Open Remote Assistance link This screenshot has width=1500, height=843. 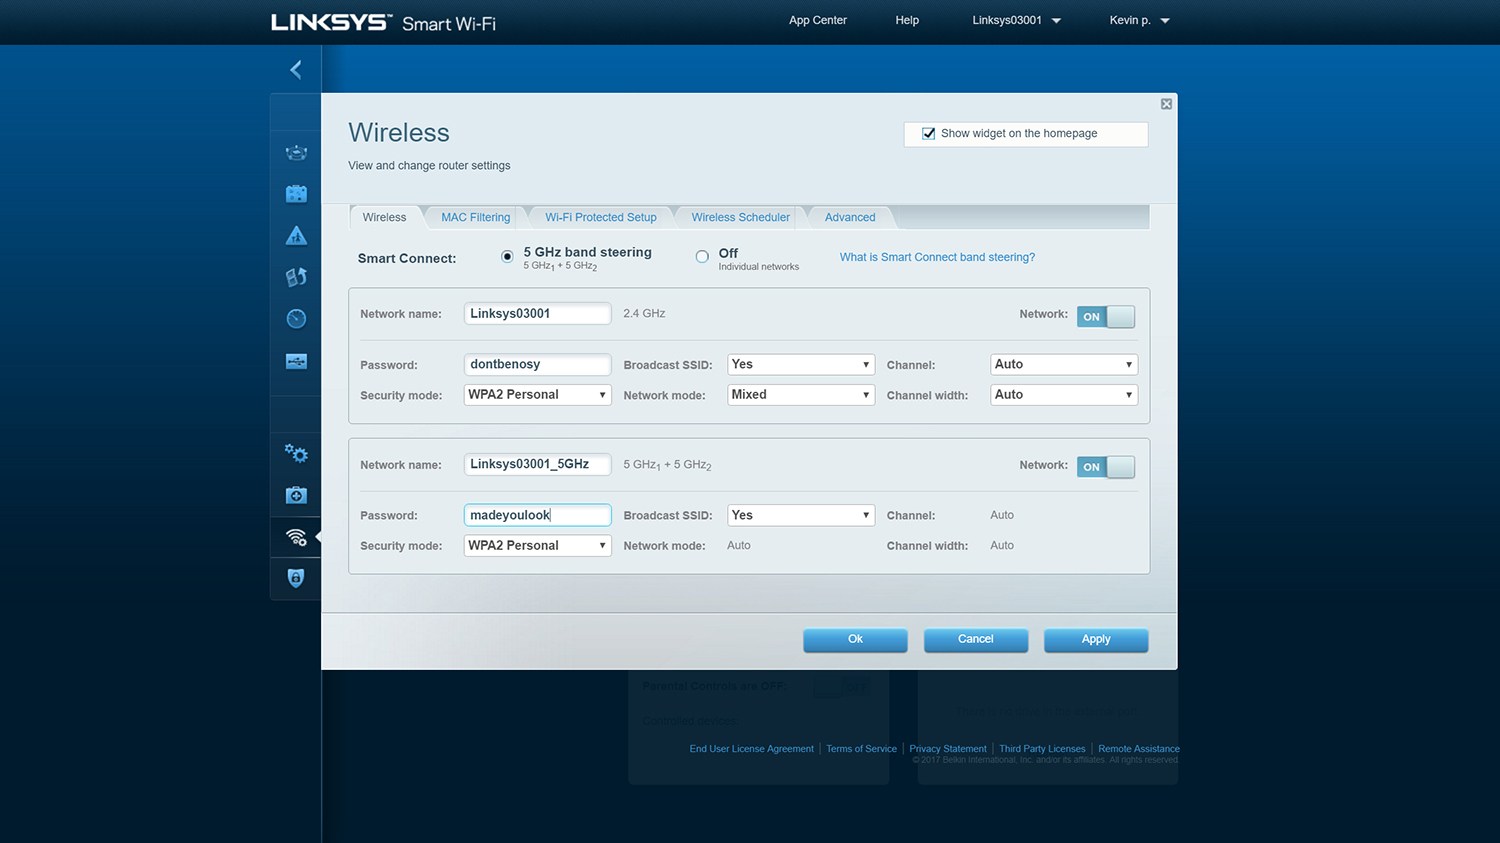coord(1139,749)
